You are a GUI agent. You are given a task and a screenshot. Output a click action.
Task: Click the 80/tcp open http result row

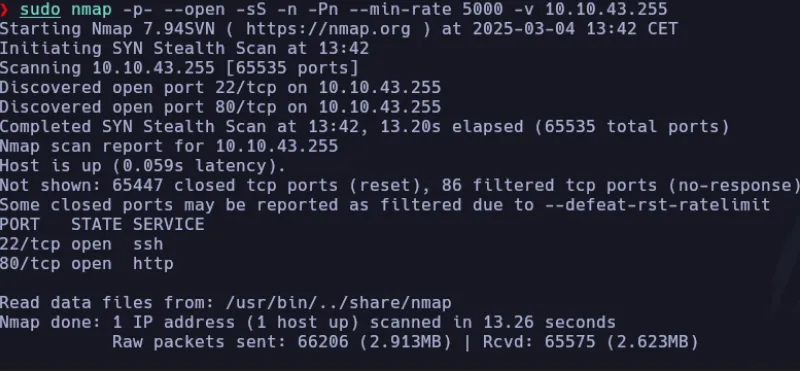point(87,263)
